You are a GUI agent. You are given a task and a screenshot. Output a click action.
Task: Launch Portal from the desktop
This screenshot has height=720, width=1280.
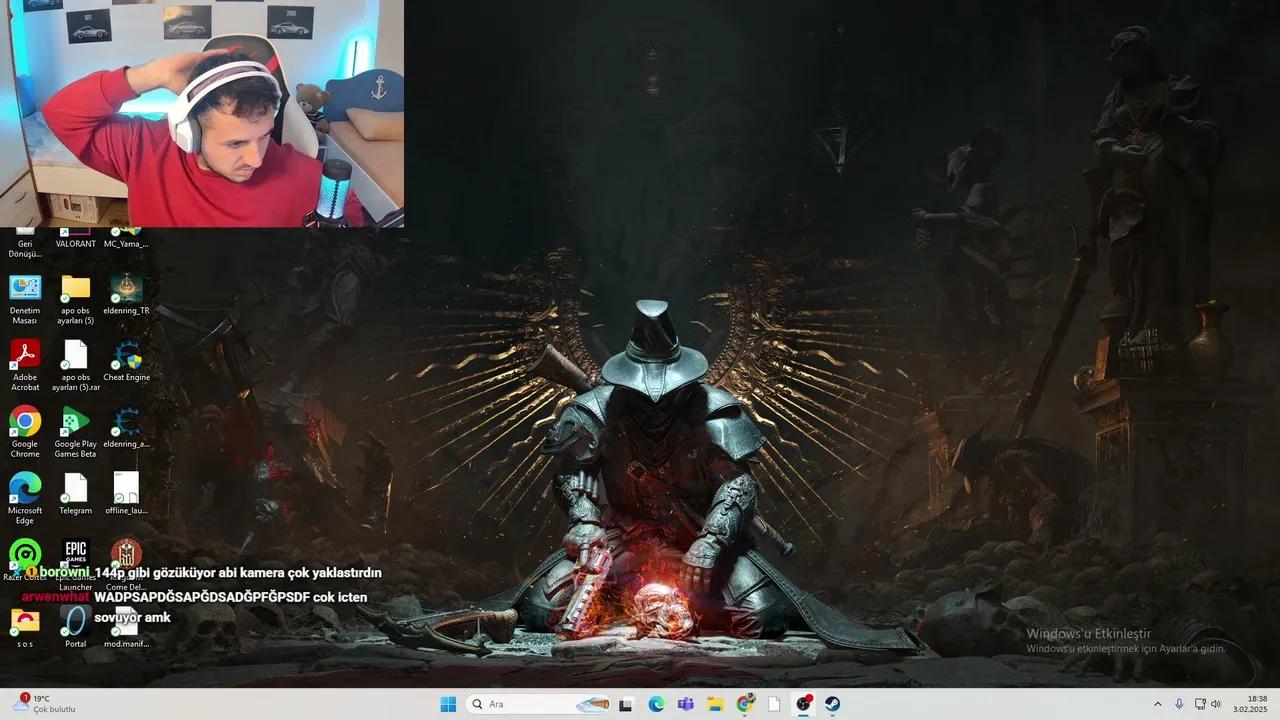75,627
